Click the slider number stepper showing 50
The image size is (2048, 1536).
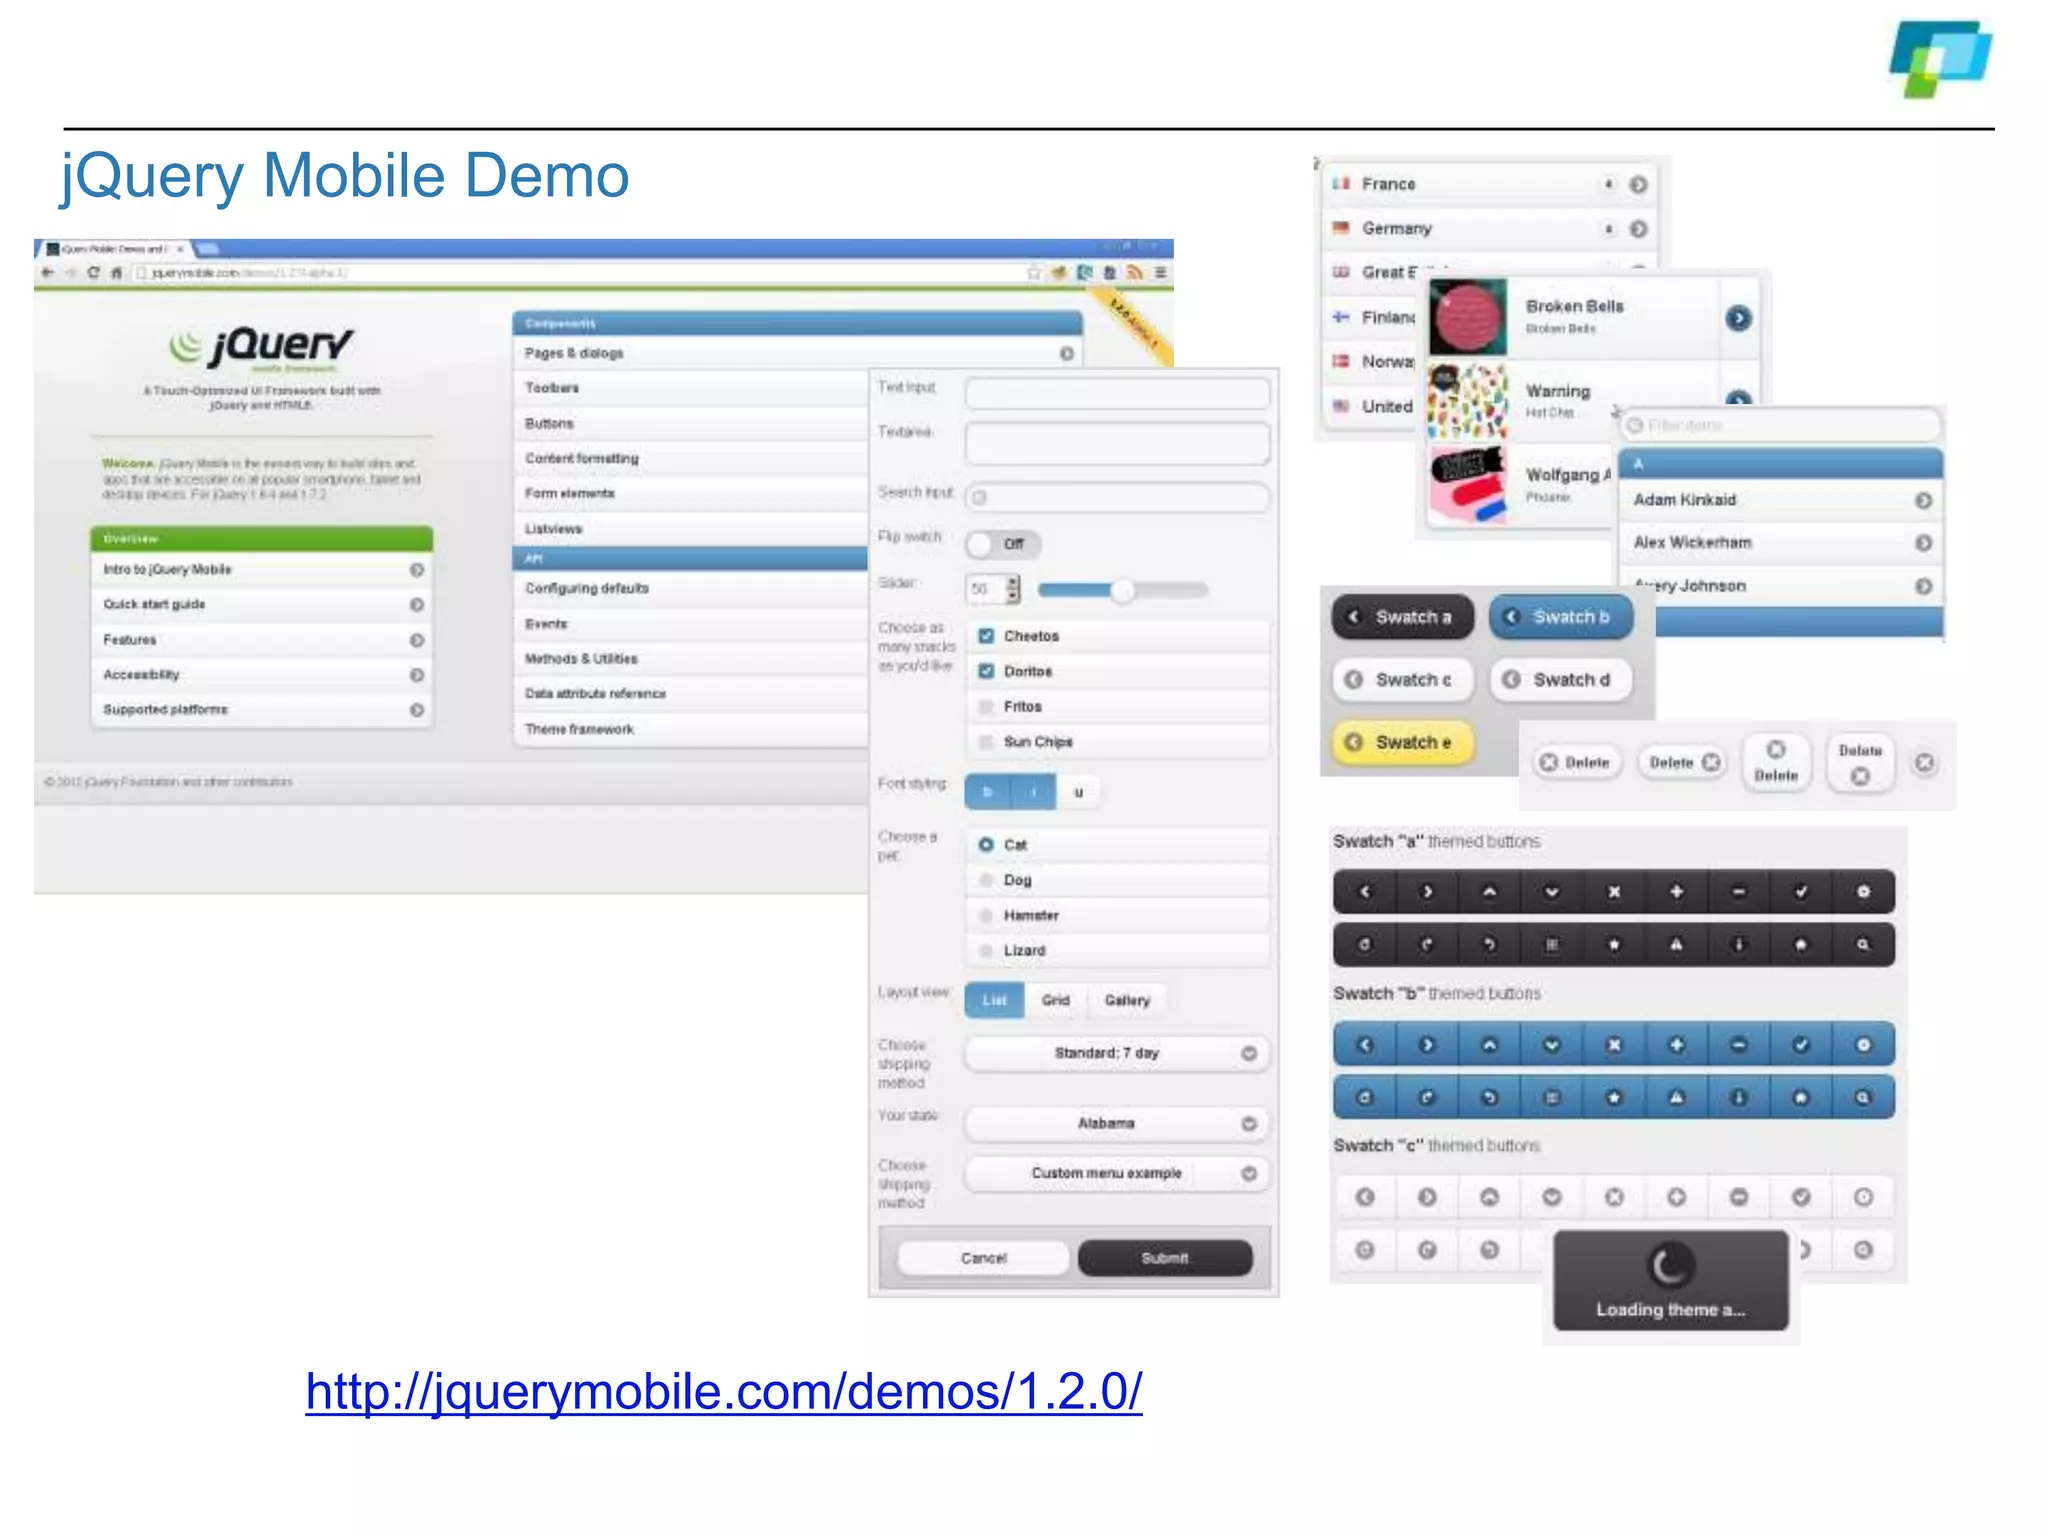(x=993, y=589)
